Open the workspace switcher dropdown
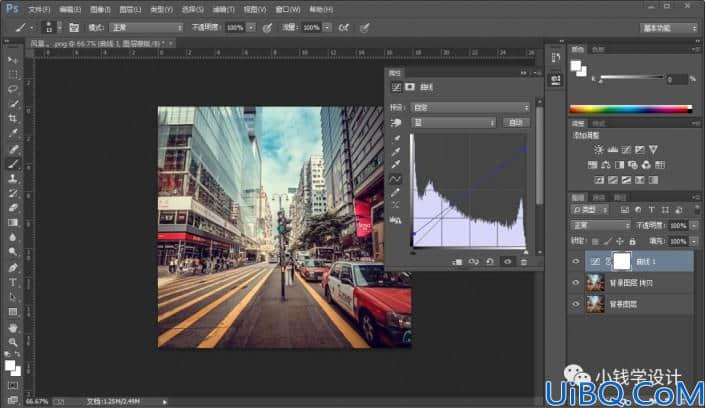This screenshot has width=705, height=408. [669, 28]
